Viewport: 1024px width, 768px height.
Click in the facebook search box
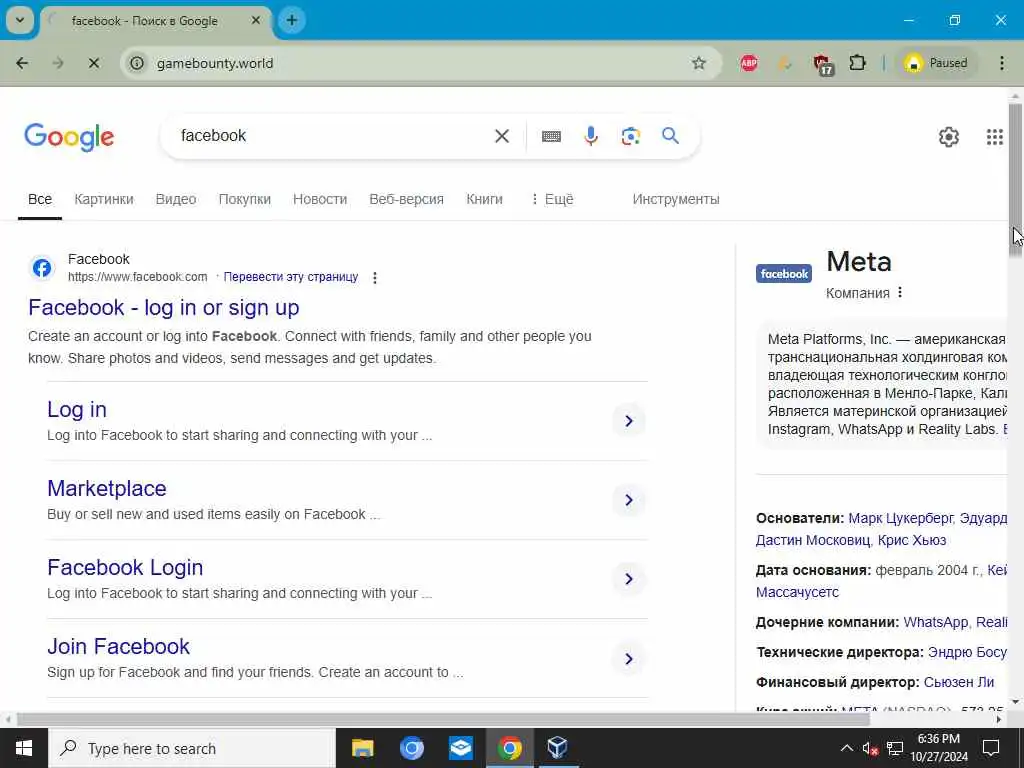click(333, 136)
